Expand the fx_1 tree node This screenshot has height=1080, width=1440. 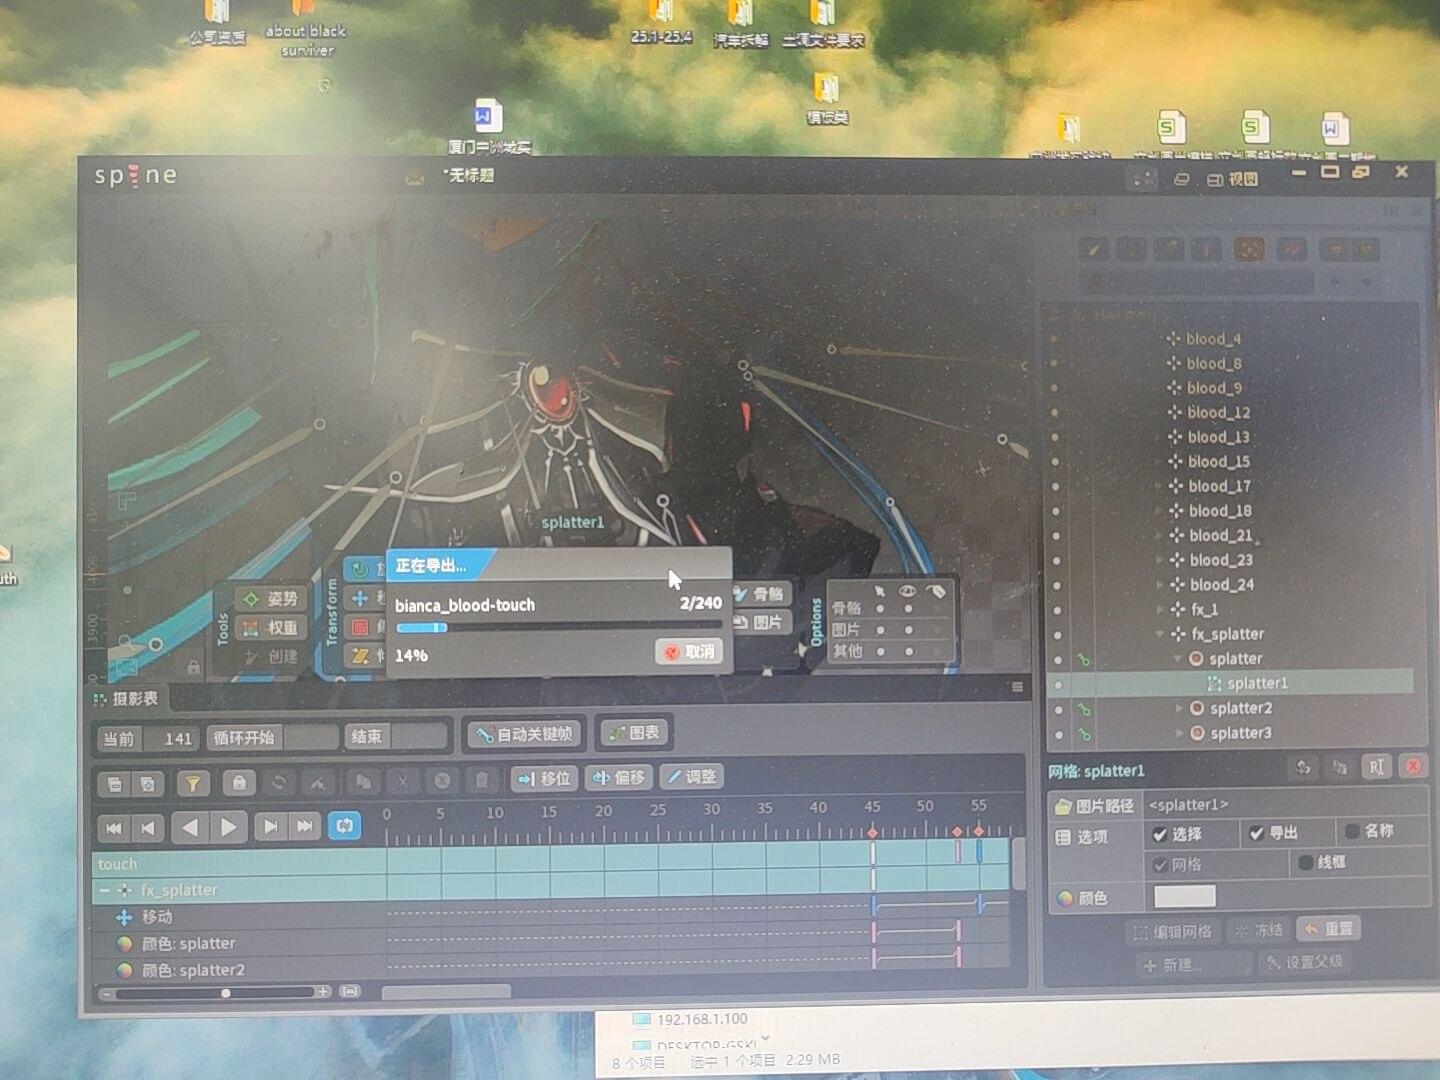pos(1160,609)
